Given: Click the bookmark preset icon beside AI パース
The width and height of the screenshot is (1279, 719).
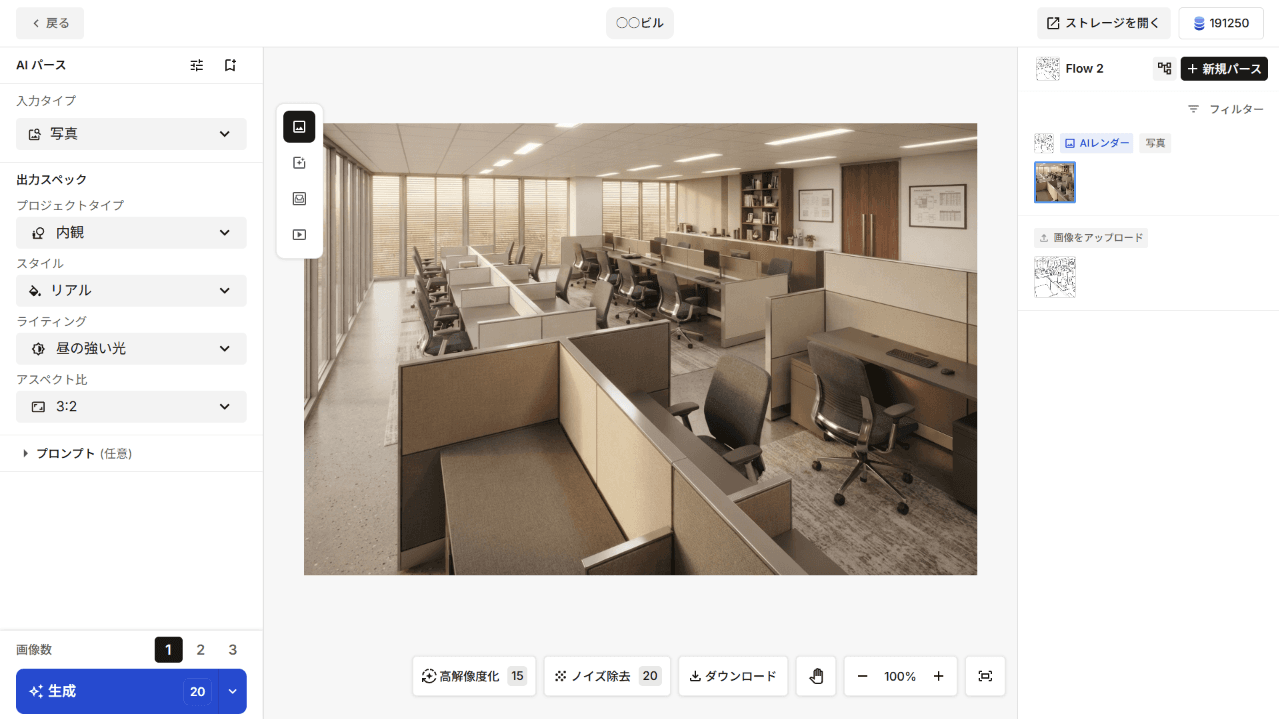Looking at the screenshot, I should (x=230, y=65).
